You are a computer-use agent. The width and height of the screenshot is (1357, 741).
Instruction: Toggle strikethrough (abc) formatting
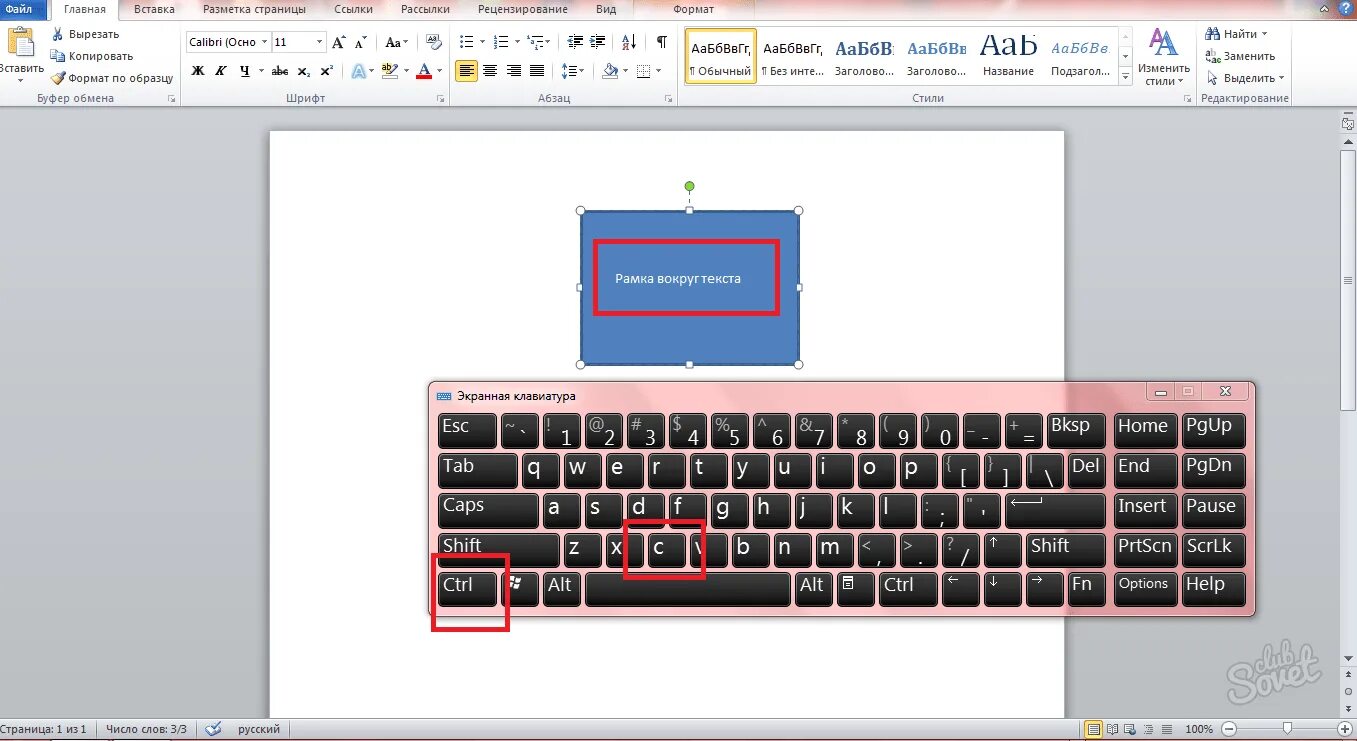[280, 71]
